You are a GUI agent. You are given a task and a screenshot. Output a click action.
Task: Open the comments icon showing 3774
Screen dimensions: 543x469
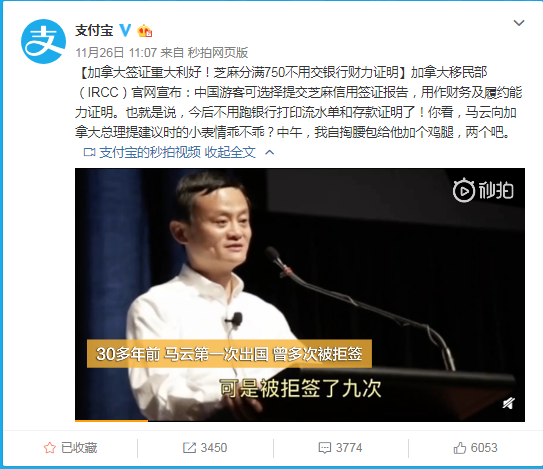click(324, 448)
